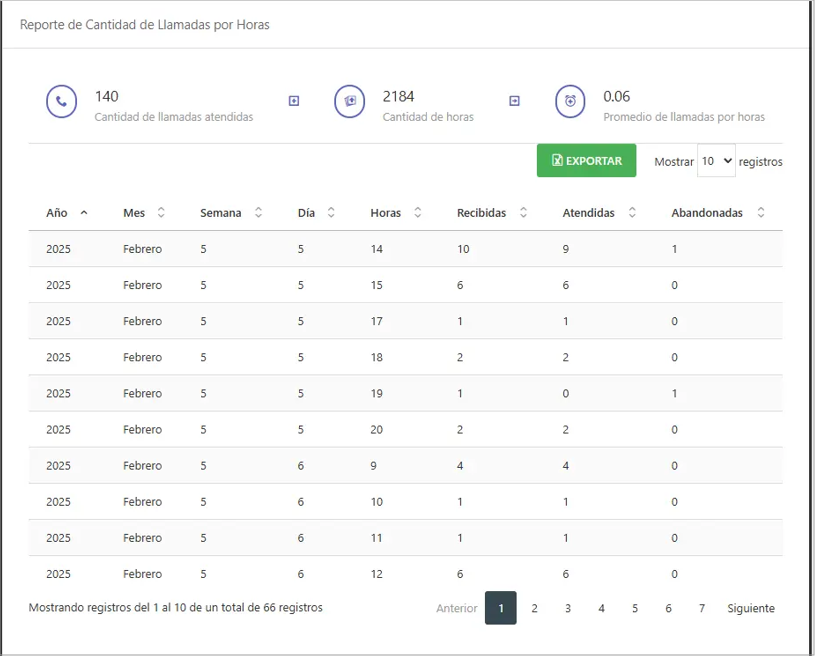Click the alarm clock icon for Promedio de llamadas
Viewport: 815px width, 656px height.
click(570, 101)
